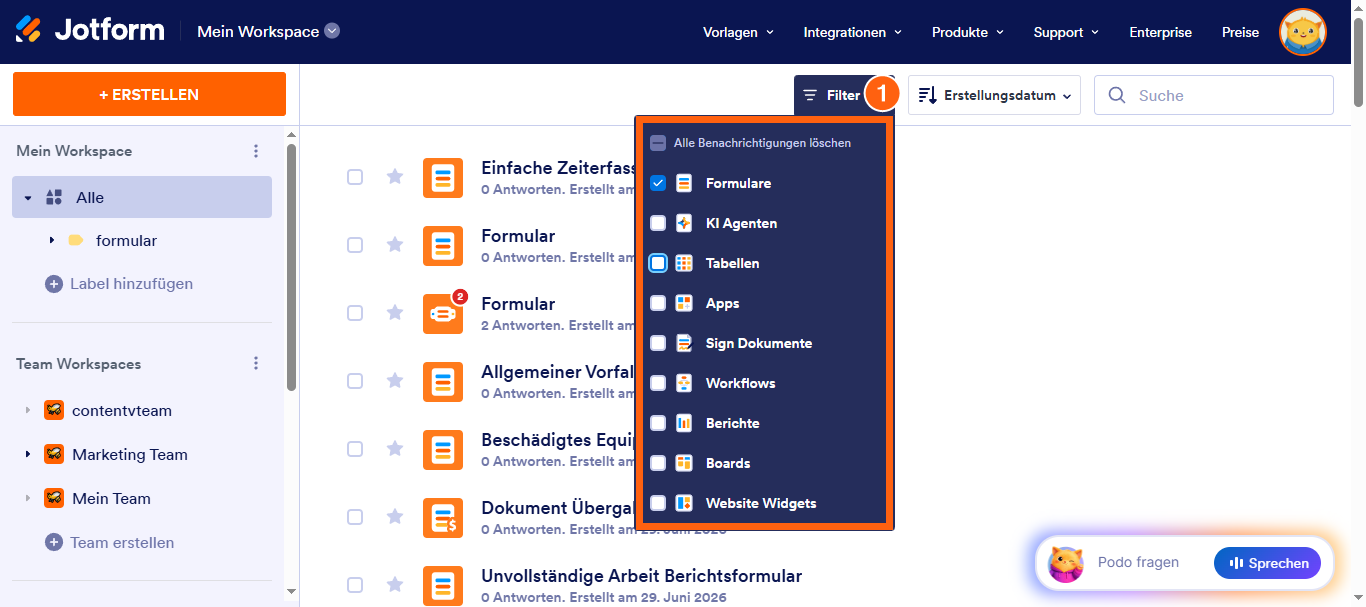The width and height of the screenshot is (1366, 607).
Task: Check the Berichte filter checkbox
Action: tap(658, 423)
